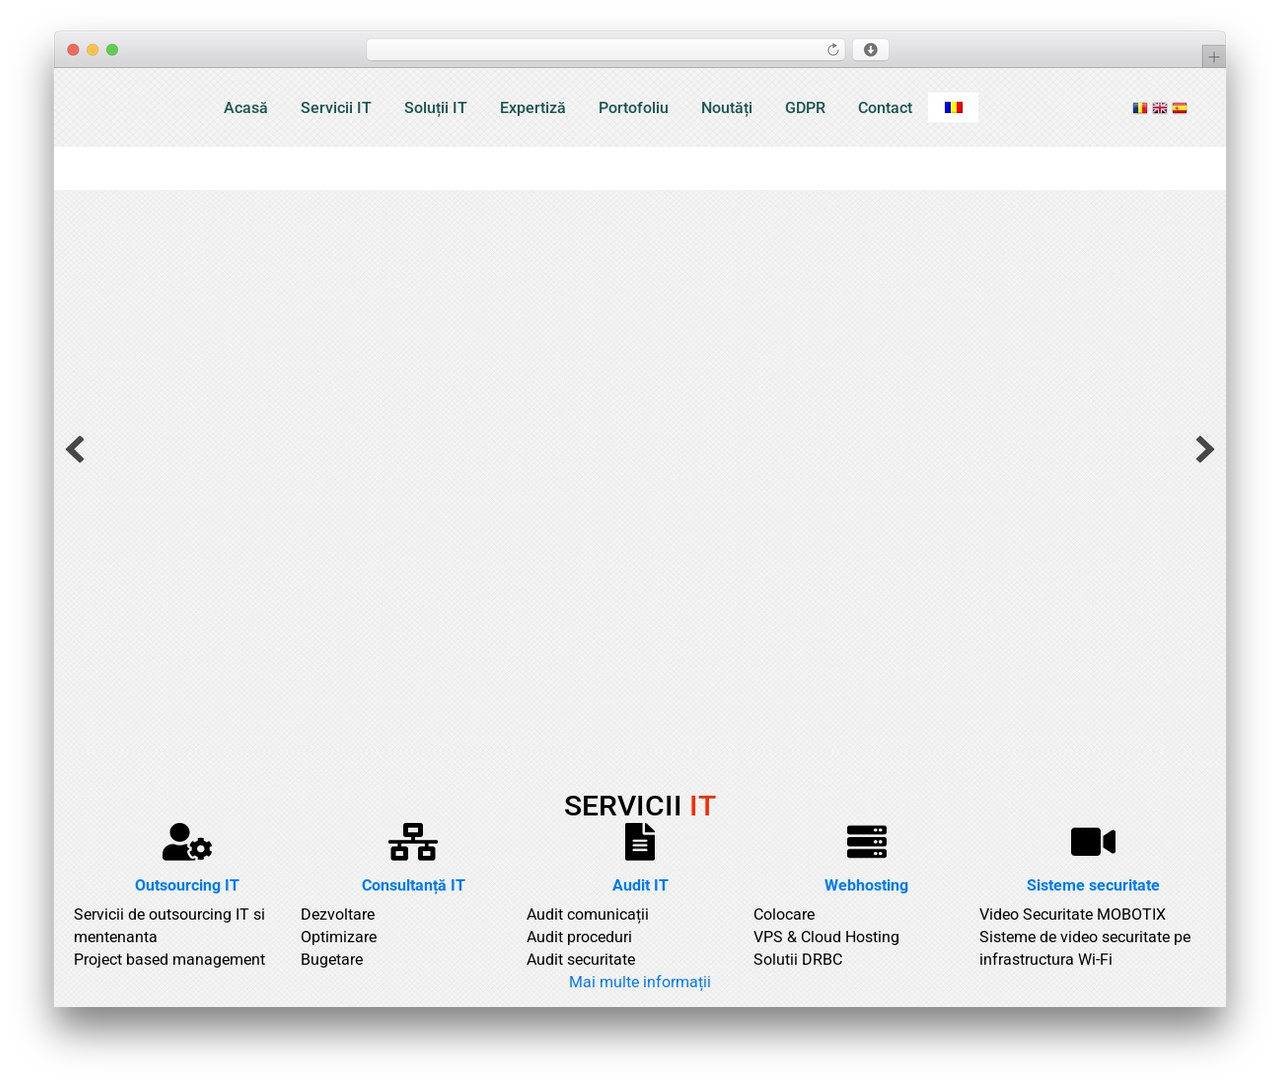
Task: Open the Noutăți menu item
Action: (726, 107)
